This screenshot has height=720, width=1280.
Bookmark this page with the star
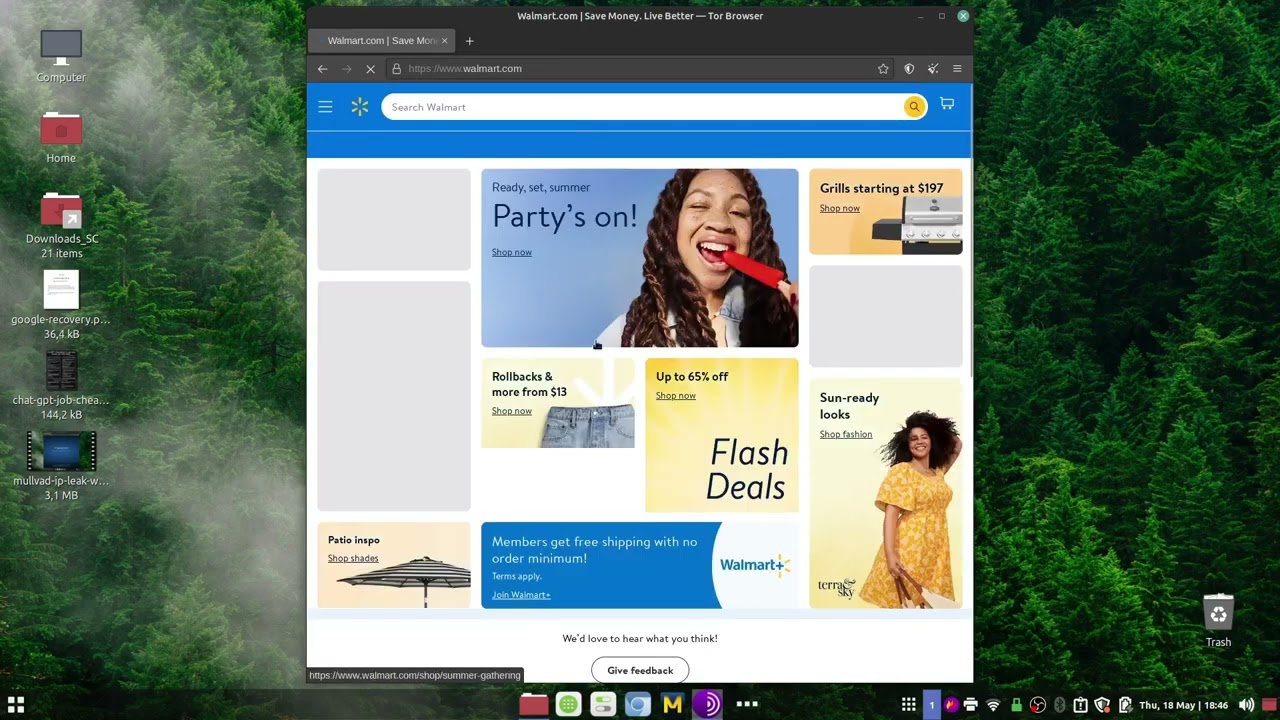883,69
